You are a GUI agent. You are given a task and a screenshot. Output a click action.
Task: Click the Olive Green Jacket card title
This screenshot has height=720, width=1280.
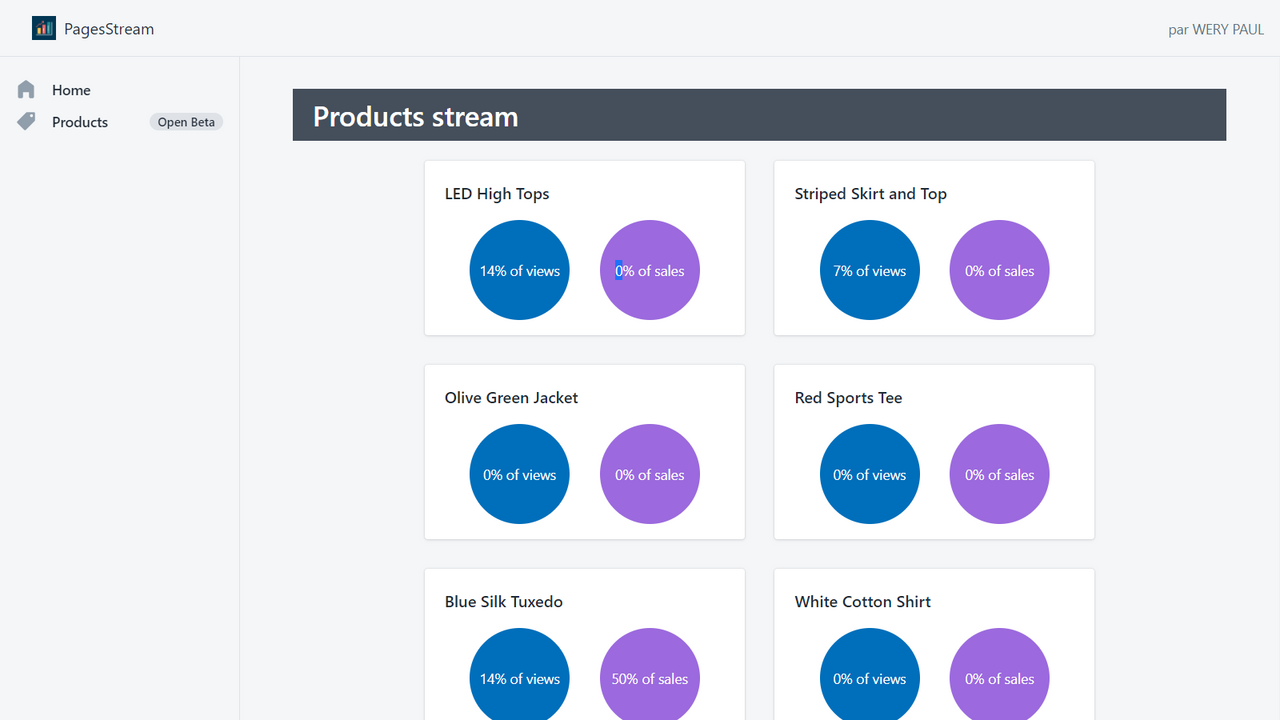tap(511, 398)
